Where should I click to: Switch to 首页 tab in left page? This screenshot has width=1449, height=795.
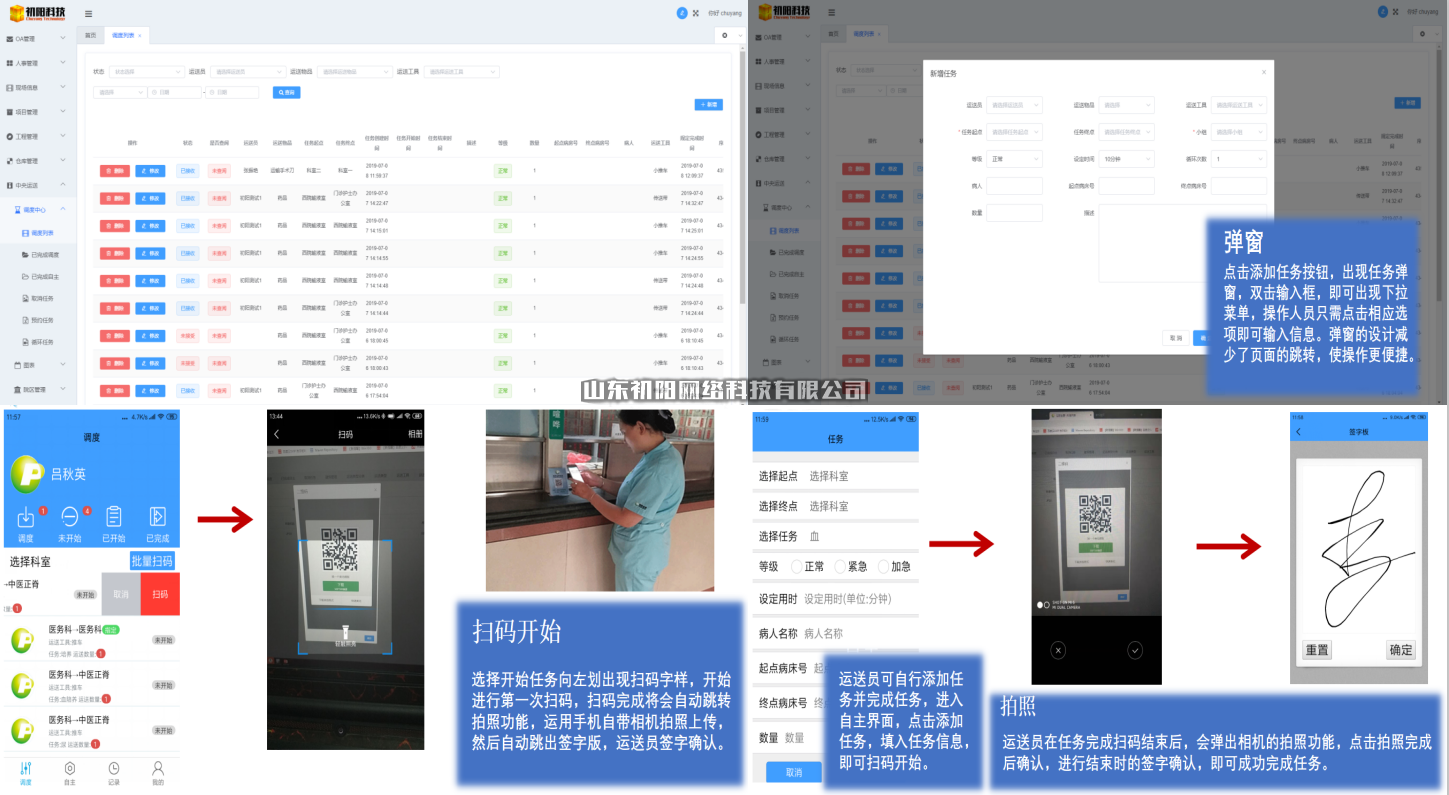91,35
